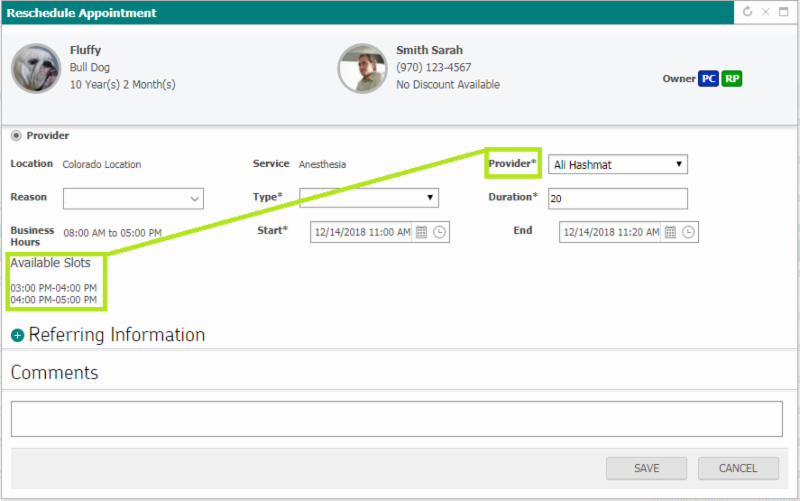
Task: Click Fluffy's bulldog photo thumbnail
Action: (36, 68)
